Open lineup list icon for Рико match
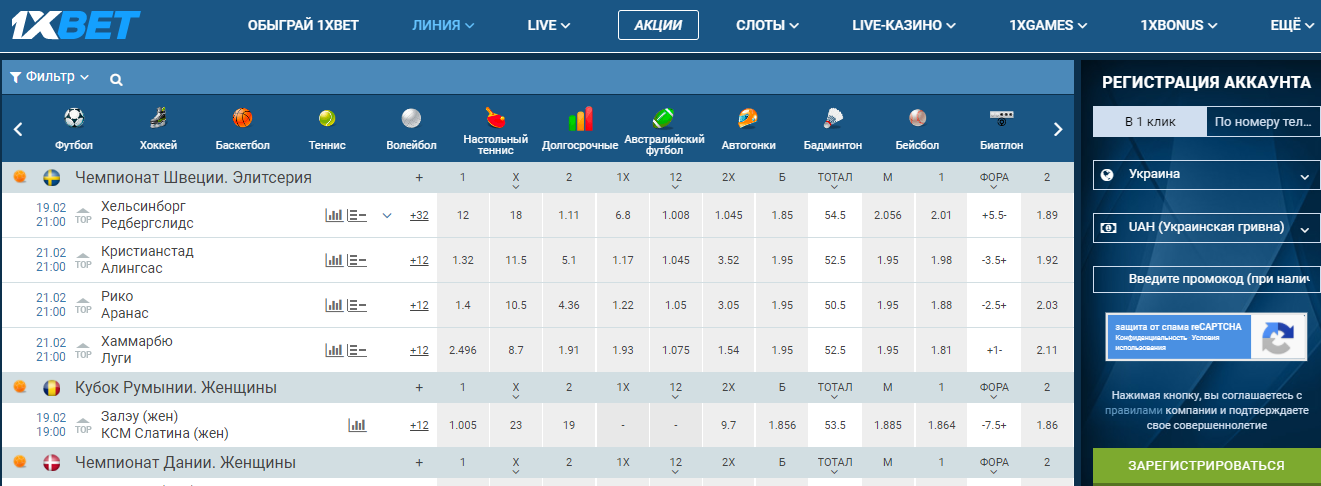 pos(357,305)
